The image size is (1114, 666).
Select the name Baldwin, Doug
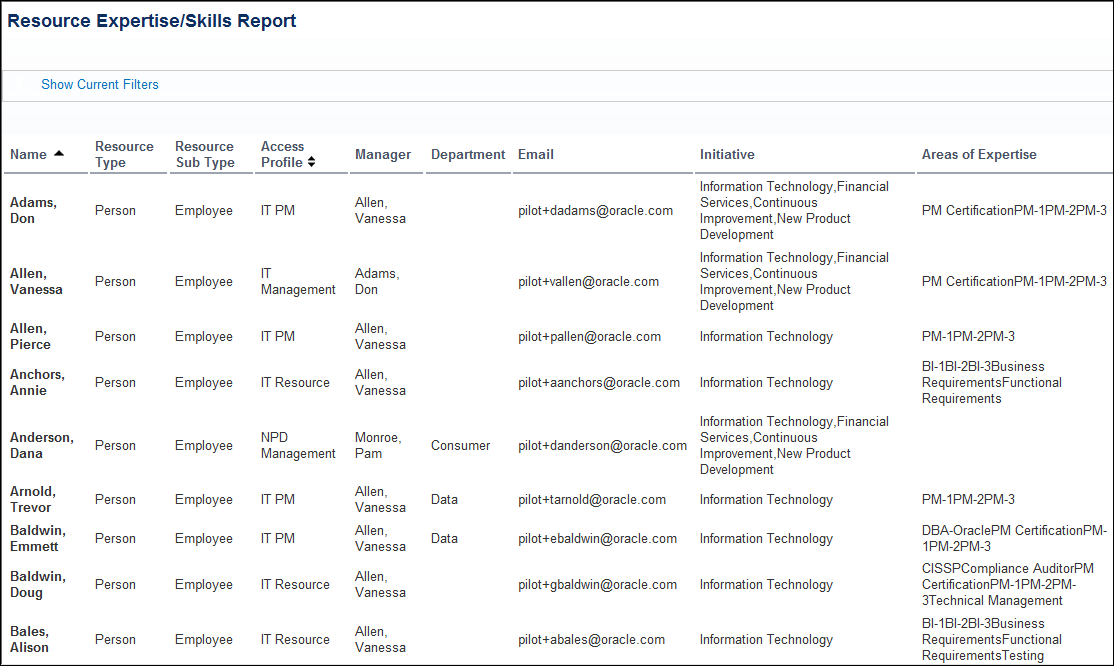(38, 584)
